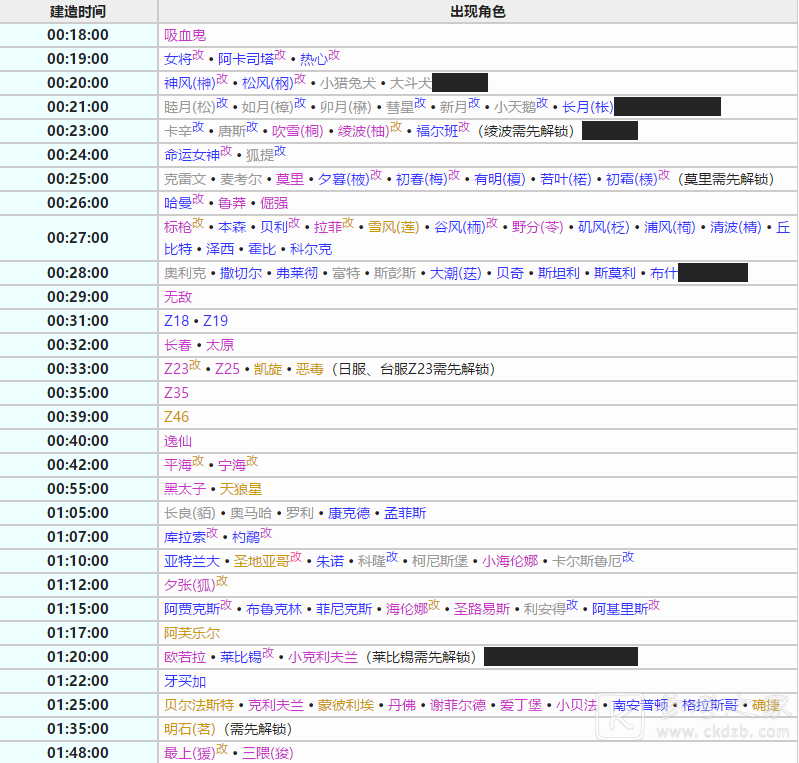Open the 牙买加 link

tap(185, 680)
